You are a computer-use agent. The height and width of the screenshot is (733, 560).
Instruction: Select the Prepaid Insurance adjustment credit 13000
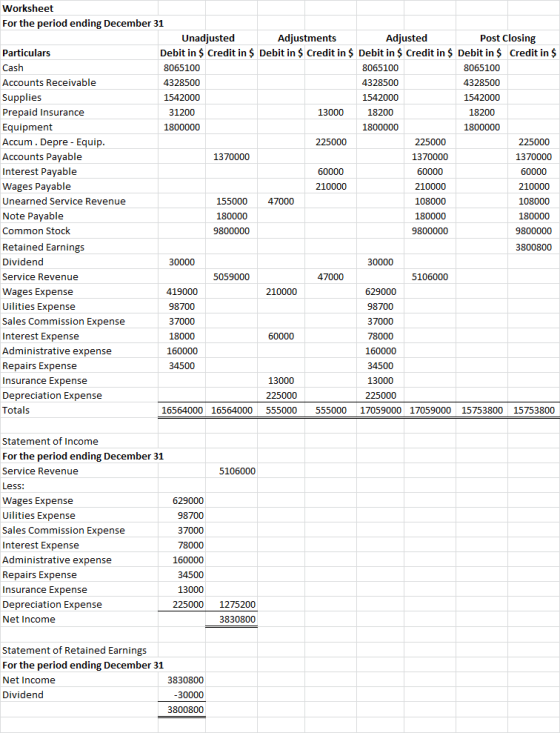[x=330, y=112]
